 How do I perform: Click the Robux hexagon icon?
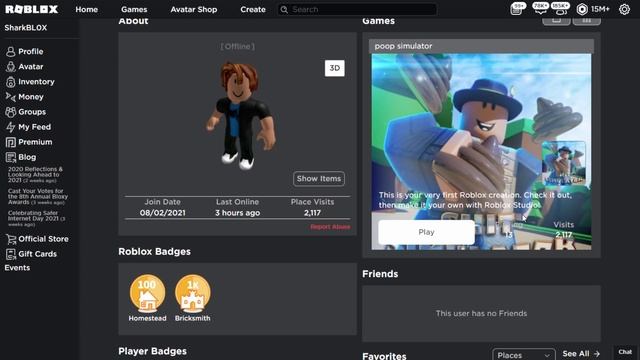pos(582,9)
